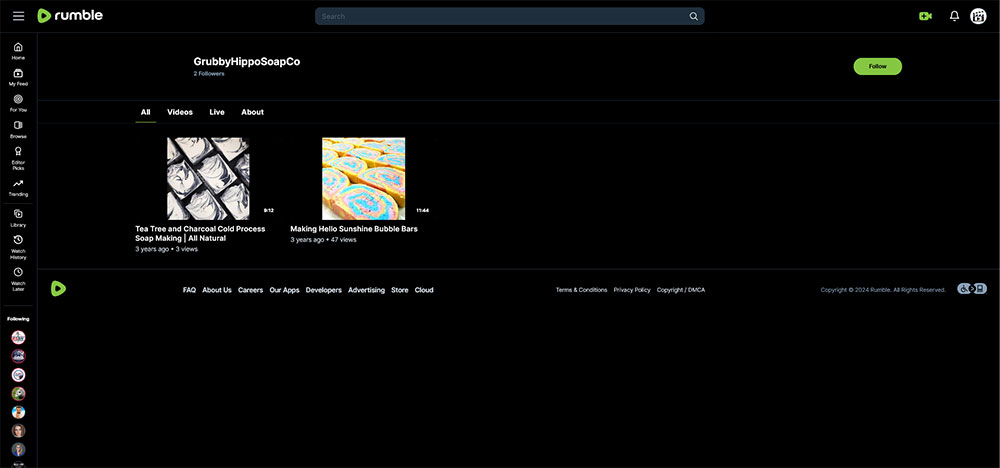Click the '3 years ago • 47 views' text

point(323,240)
